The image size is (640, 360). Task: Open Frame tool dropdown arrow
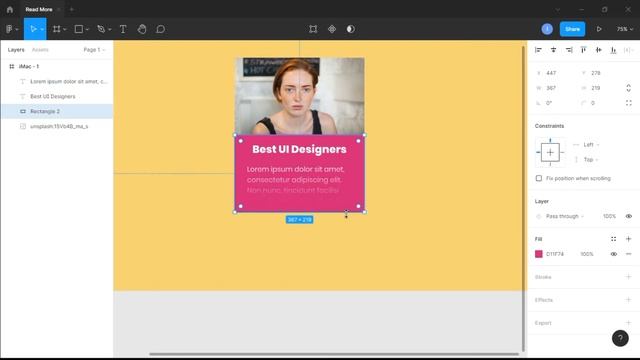point(64,29)
